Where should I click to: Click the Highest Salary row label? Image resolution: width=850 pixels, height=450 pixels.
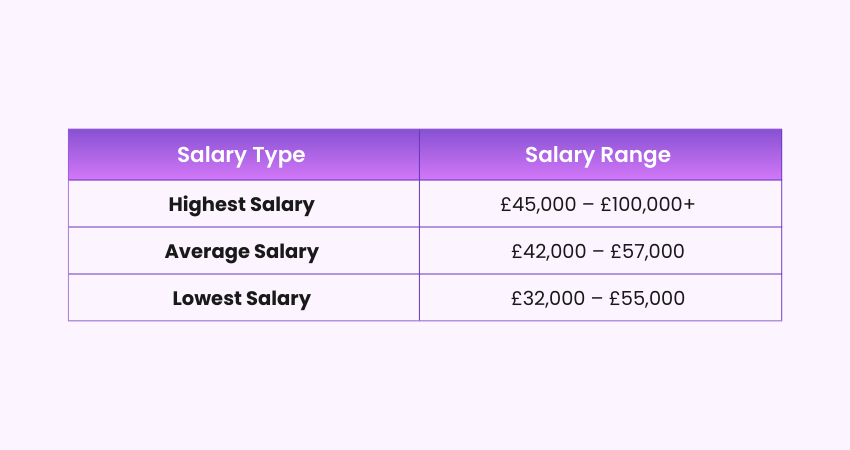click(241, 204)
